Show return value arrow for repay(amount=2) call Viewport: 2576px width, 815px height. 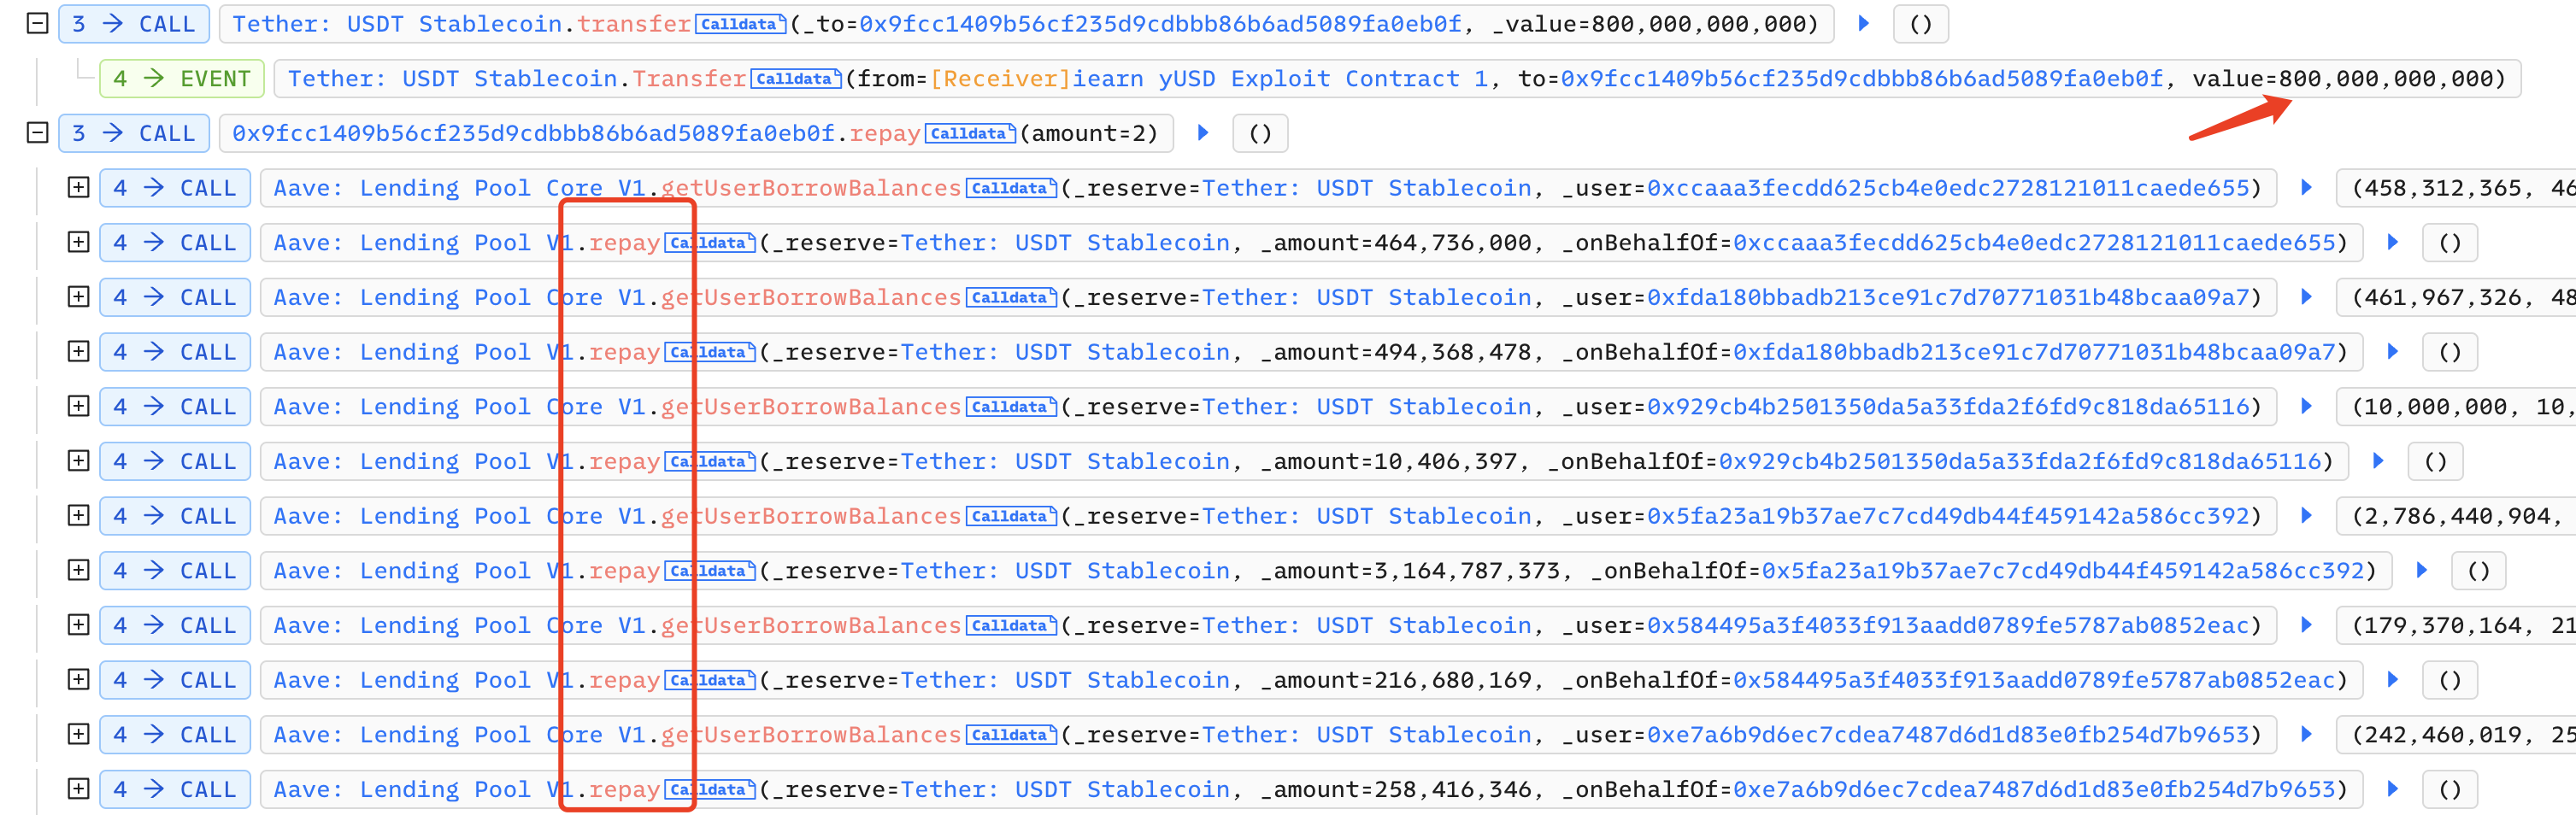tap(1203, 132)
